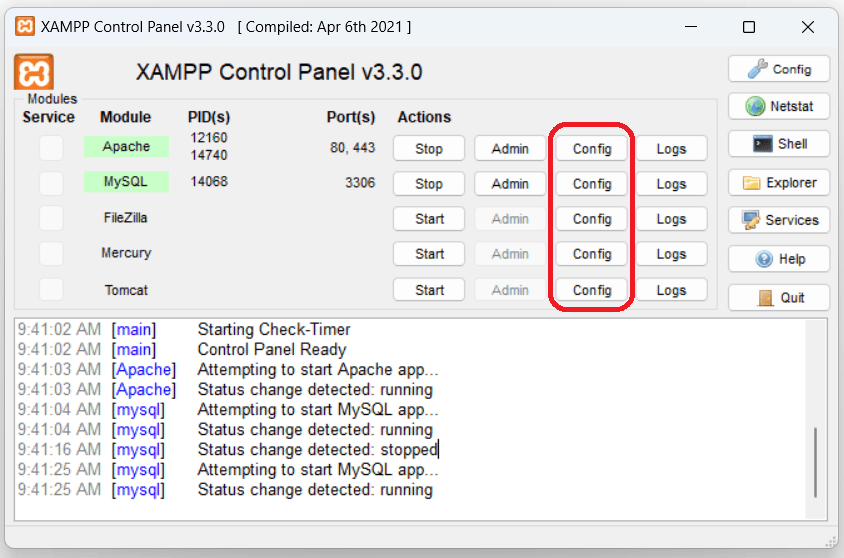View Tomcat Logs
The height and width of the screenshot is (558, 844).
click(671, 290)
